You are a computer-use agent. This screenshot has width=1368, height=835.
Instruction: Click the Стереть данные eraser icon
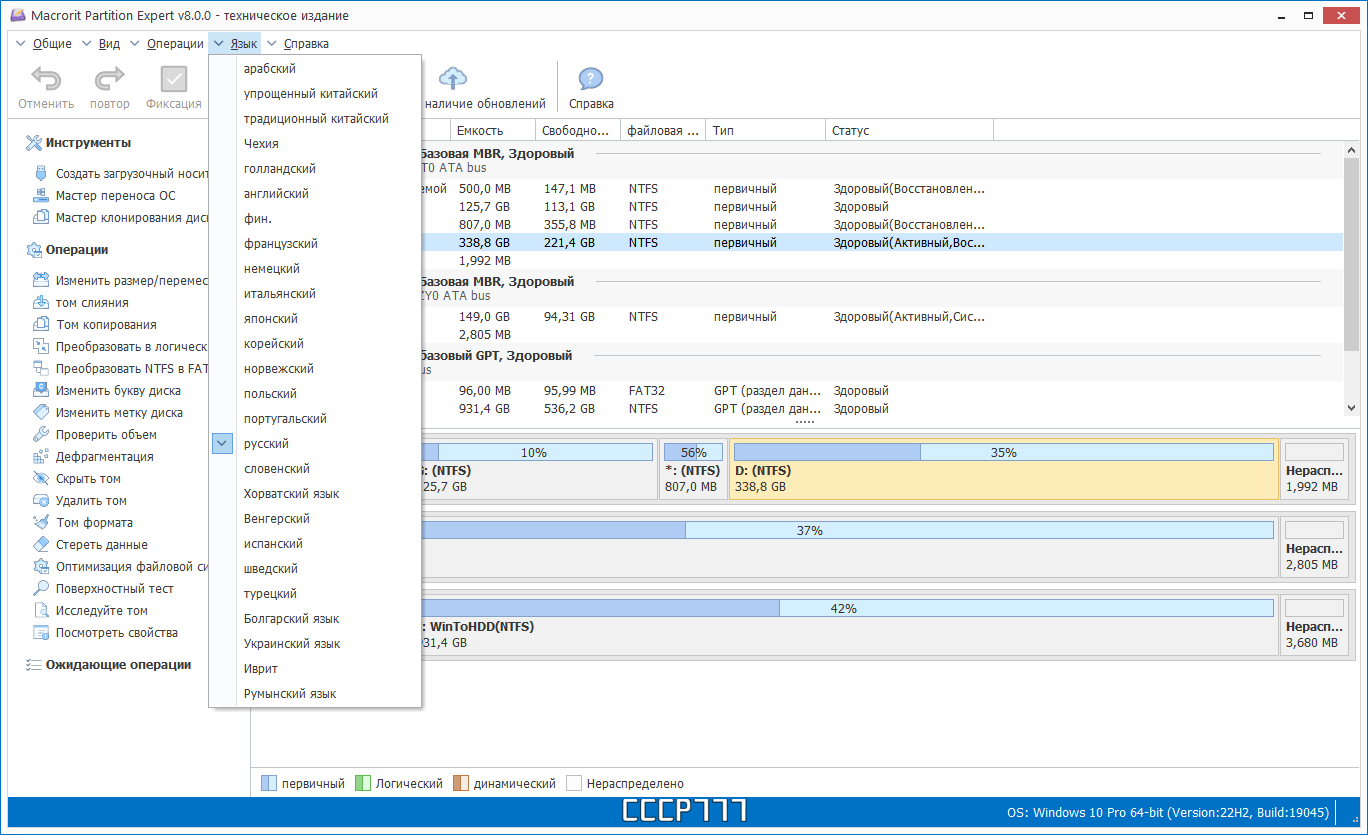[41, 545]
